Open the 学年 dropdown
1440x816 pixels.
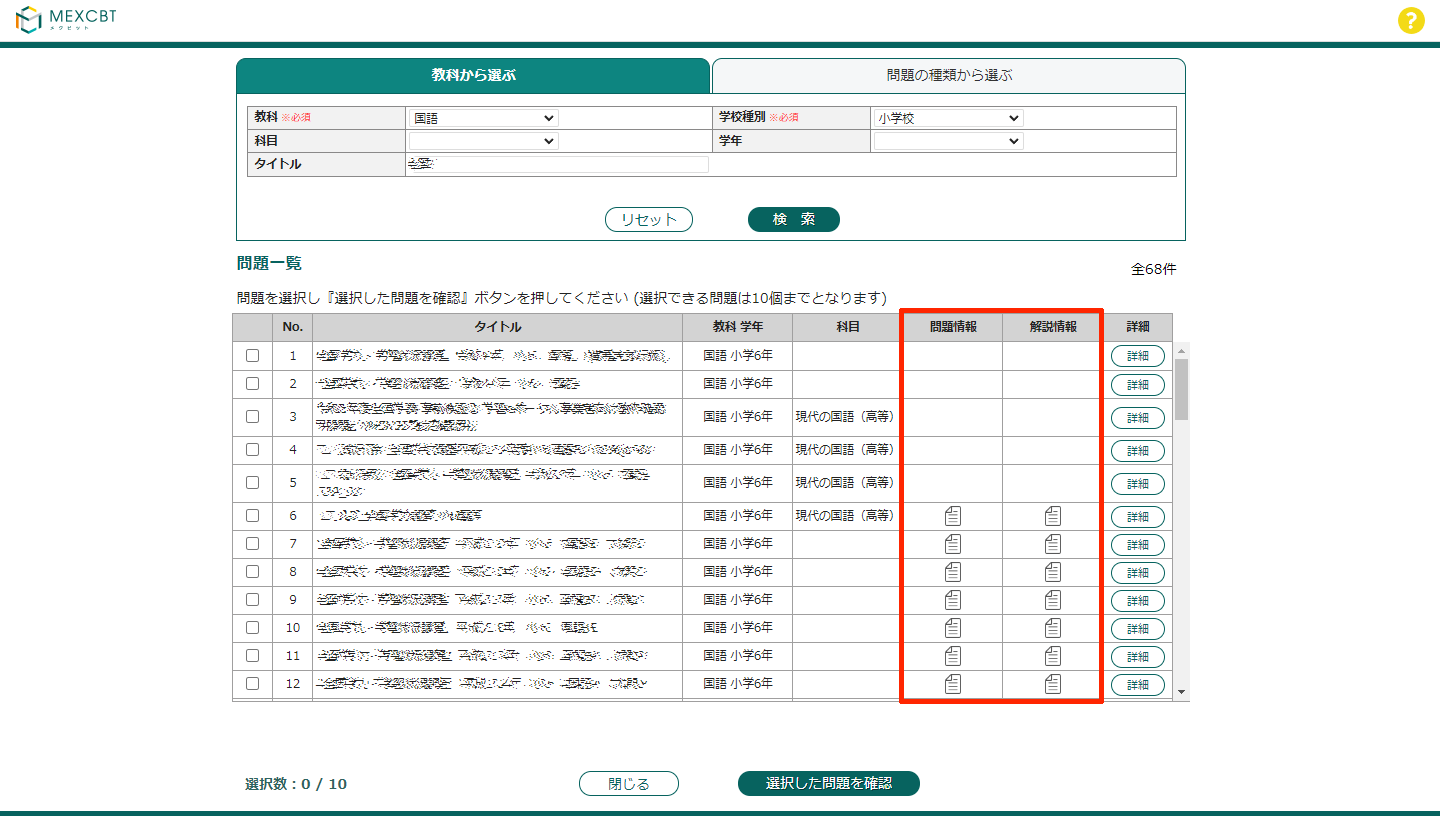tap(948, 141)
